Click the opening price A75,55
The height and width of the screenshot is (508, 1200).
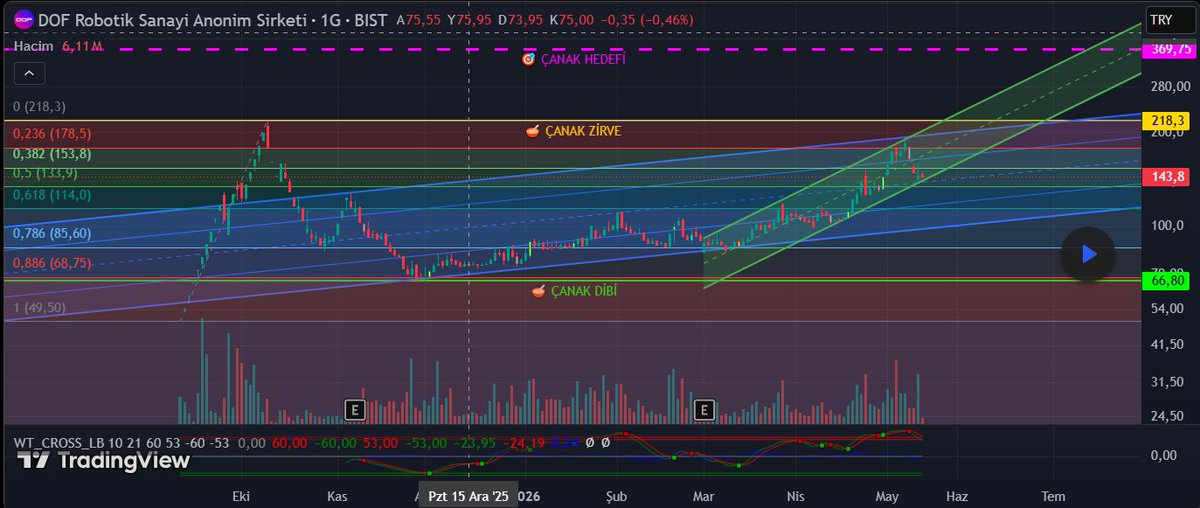(418, 20)
